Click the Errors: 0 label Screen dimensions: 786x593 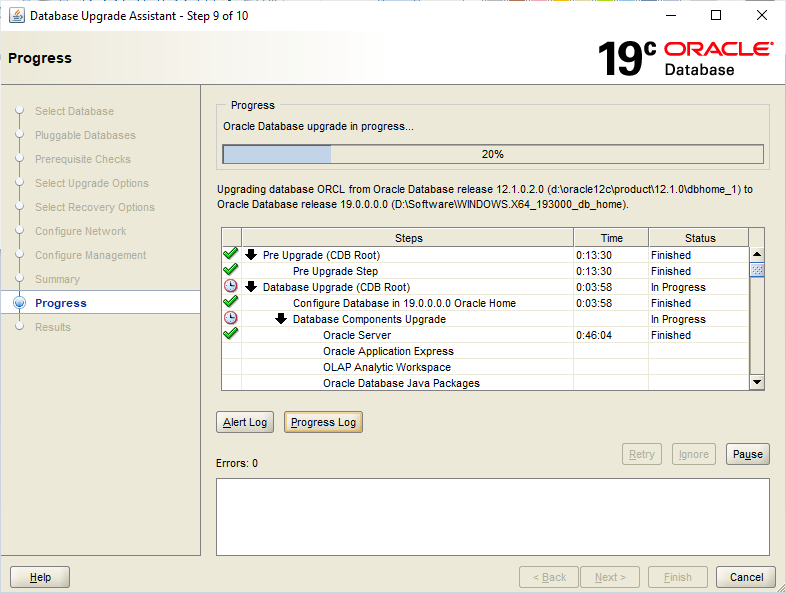pos(237,463)
